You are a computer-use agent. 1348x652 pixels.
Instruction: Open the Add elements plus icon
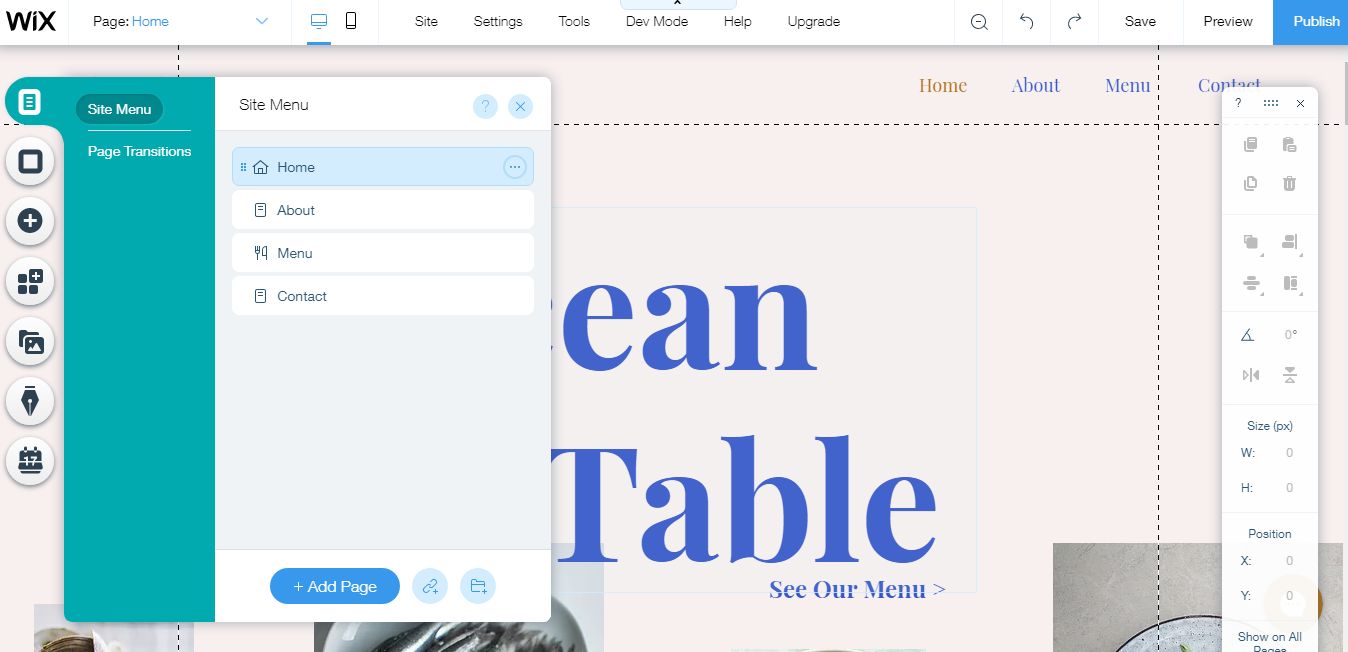[30, 221]
